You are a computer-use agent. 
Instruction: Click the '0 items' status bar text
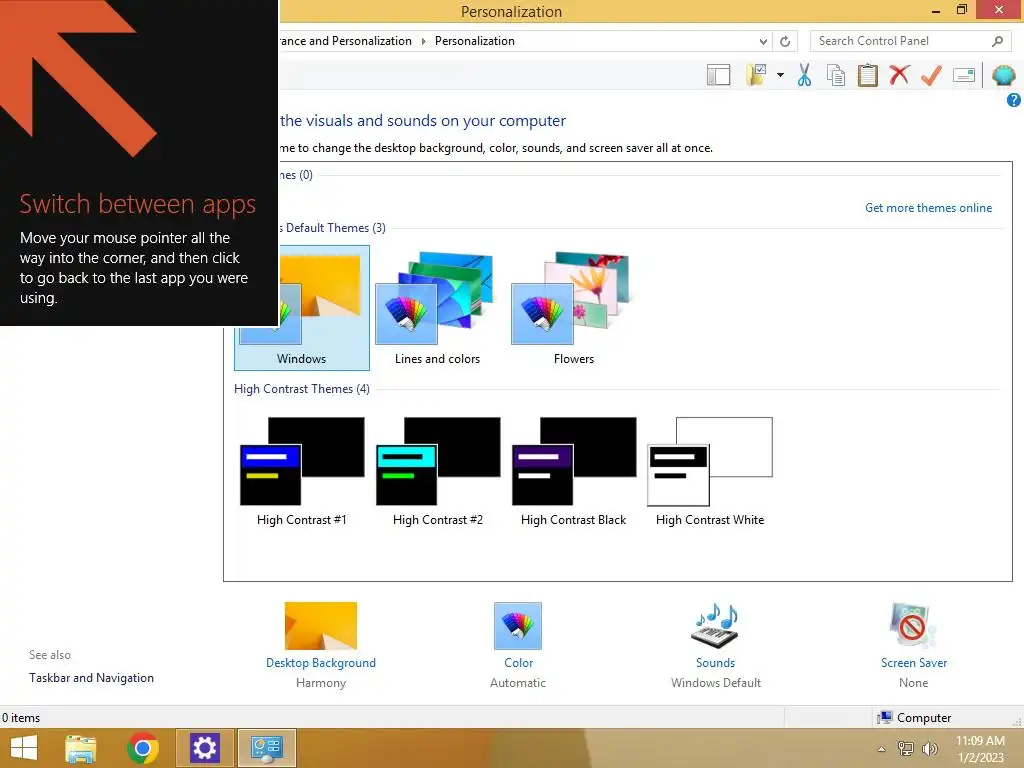click(x=21, y=718)
